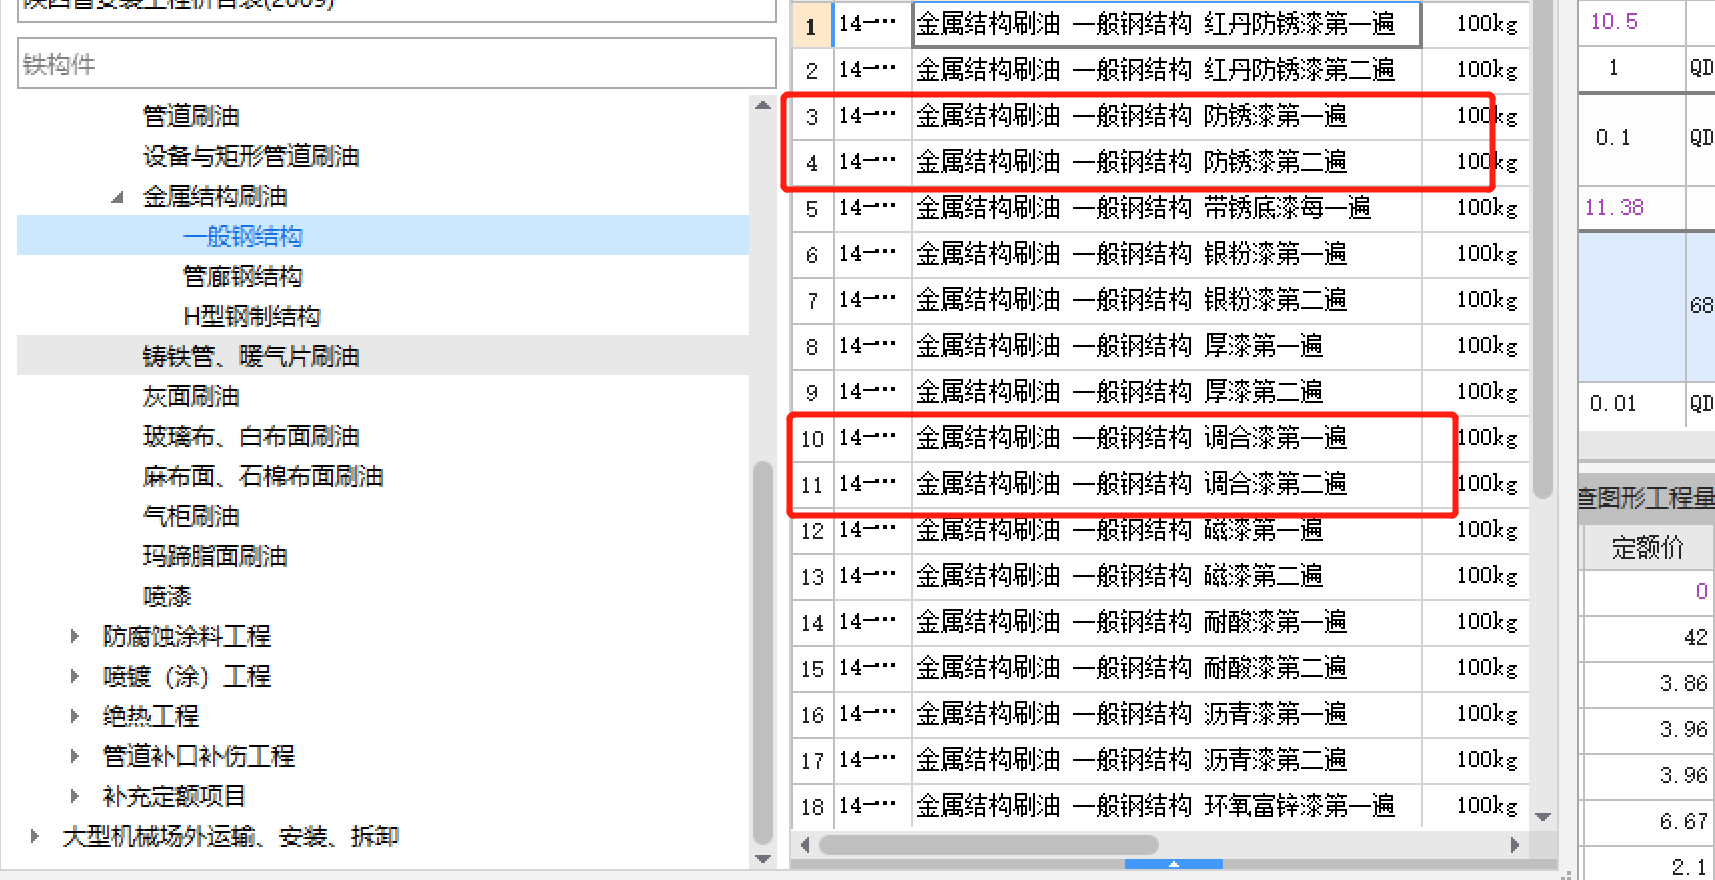This screenshot has height=880, width=1715.
Task: Click row number 18 header cell
Action: [x=812, y=806]
